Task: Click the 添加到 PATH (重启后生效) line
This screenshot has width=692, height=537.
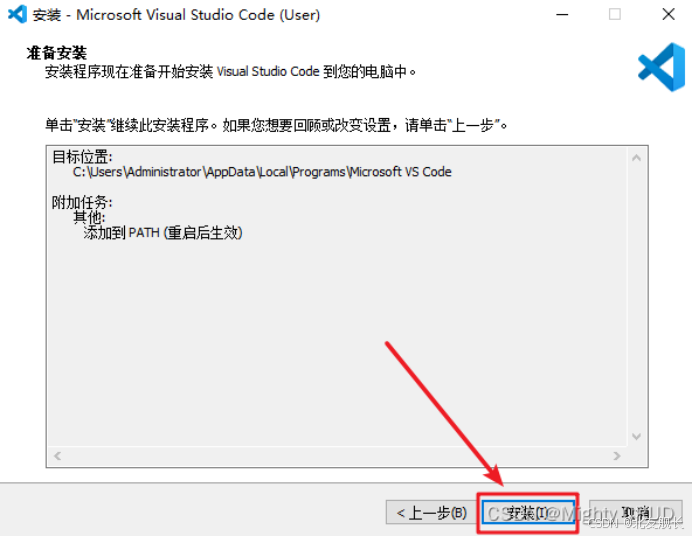Action: point(163,233)
